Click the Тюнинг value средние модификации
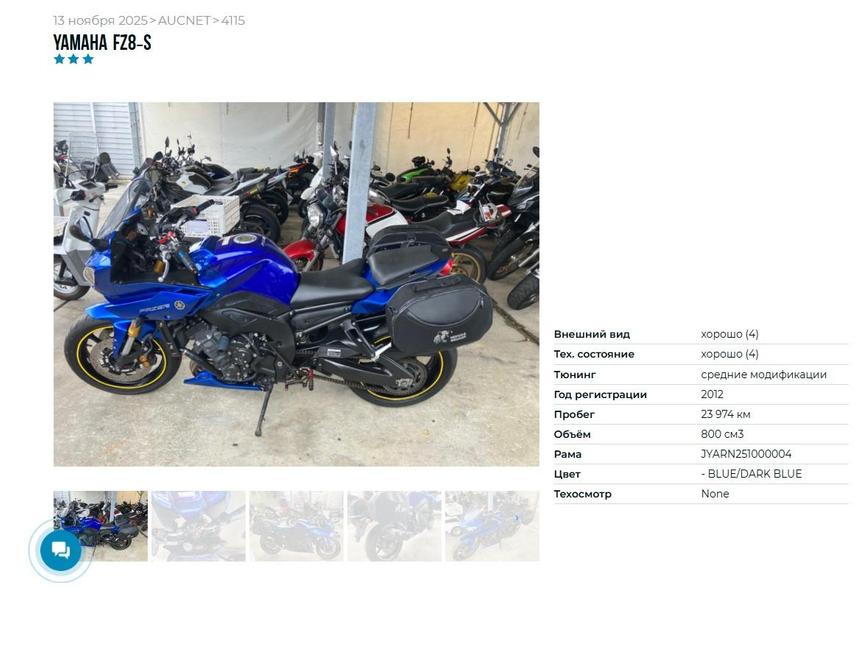The width and height of the screenshot is (860, 646). point(763,375)
